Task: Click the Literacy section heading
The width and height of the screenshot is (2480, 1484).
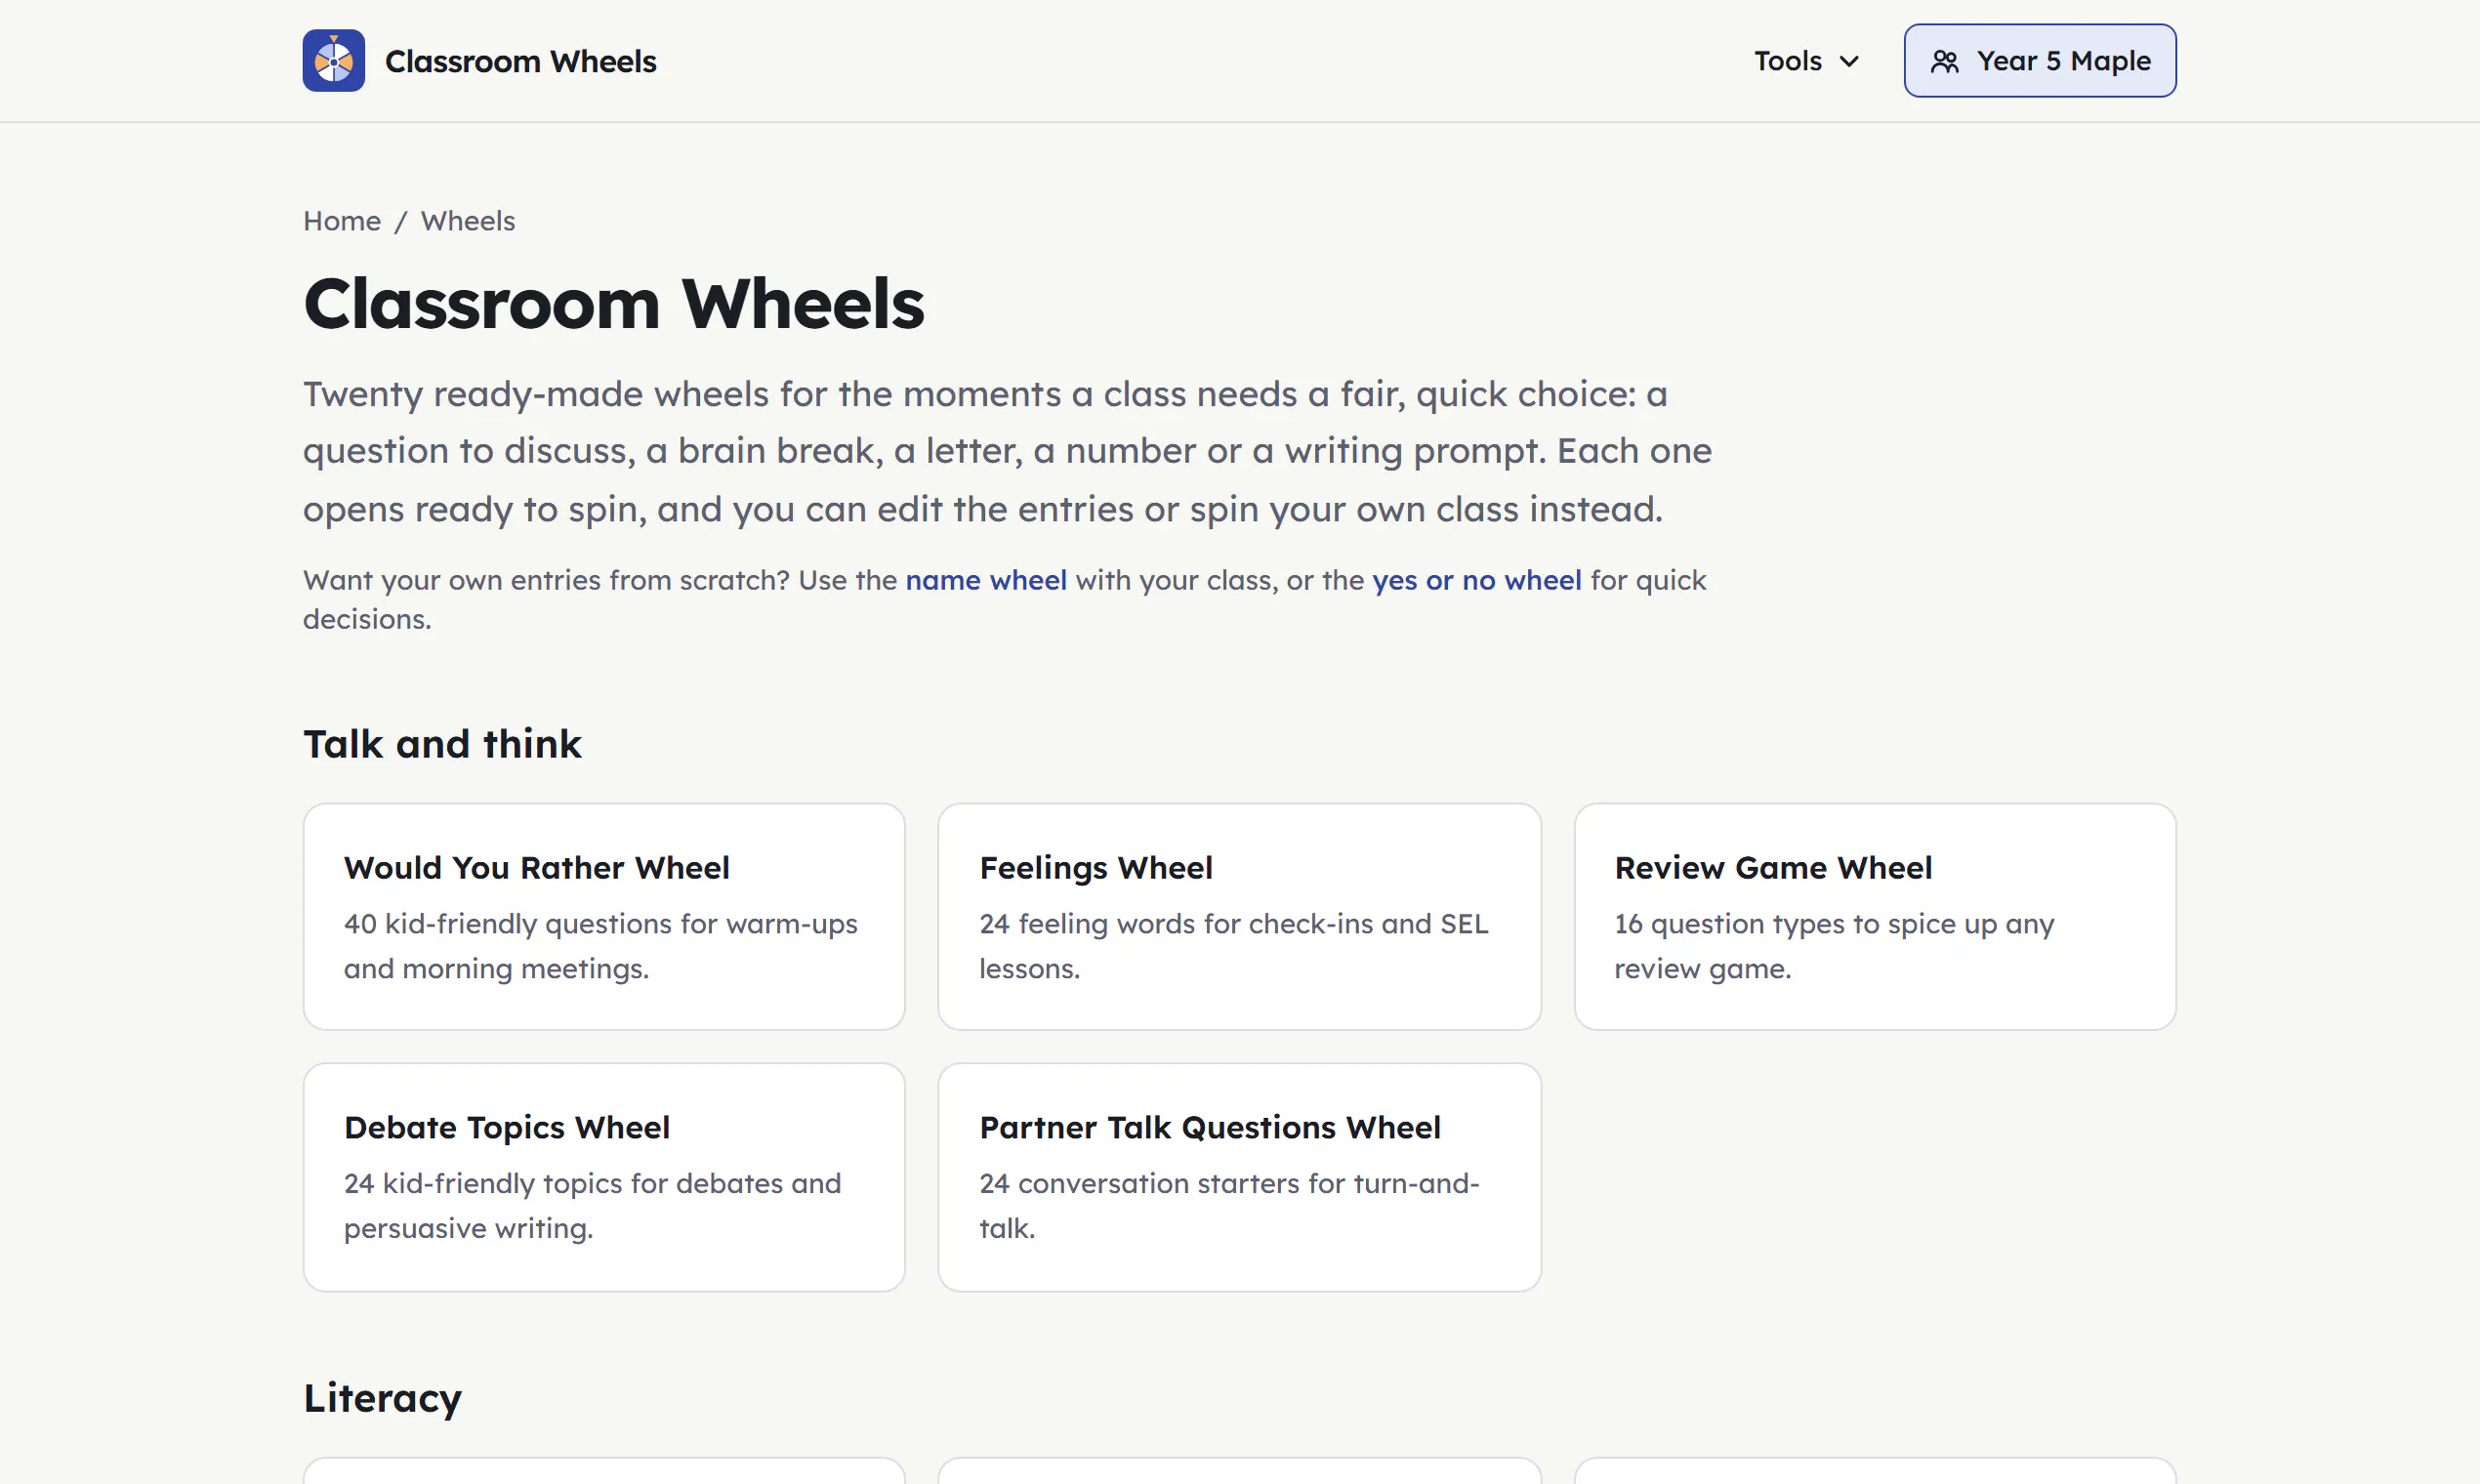Action: [x=382, y=1398]
